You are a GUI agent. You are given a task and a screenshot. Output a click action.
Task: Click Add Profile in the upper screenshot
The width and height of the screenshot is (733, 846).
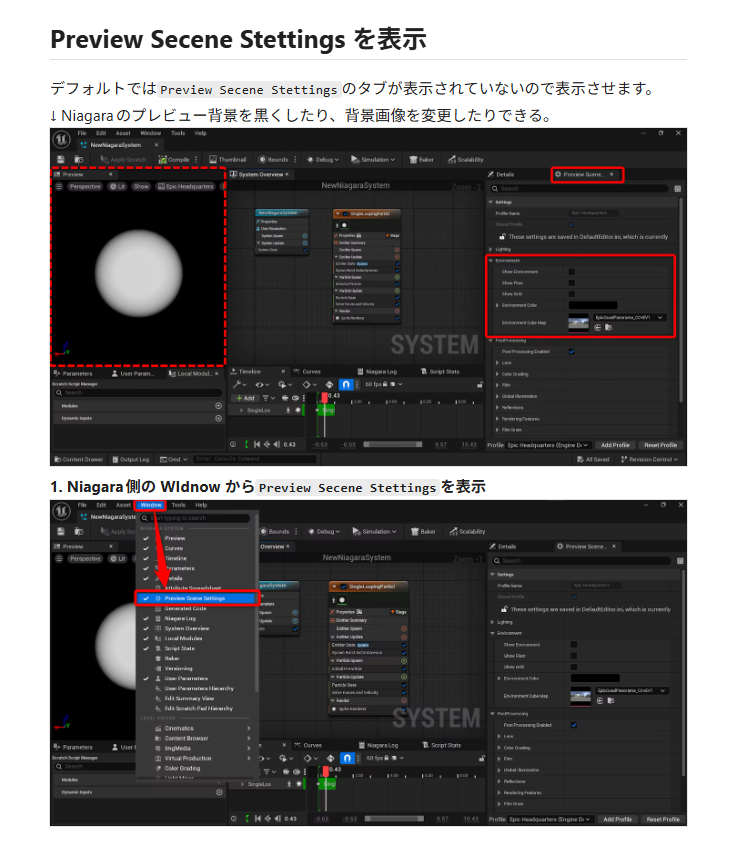tap(615, 445)
